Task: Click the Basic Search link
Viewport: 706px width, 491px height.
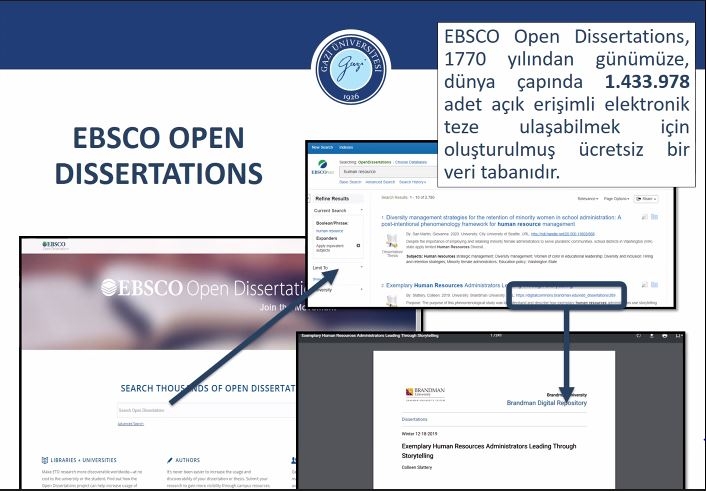Action: (x=350, y=182)
